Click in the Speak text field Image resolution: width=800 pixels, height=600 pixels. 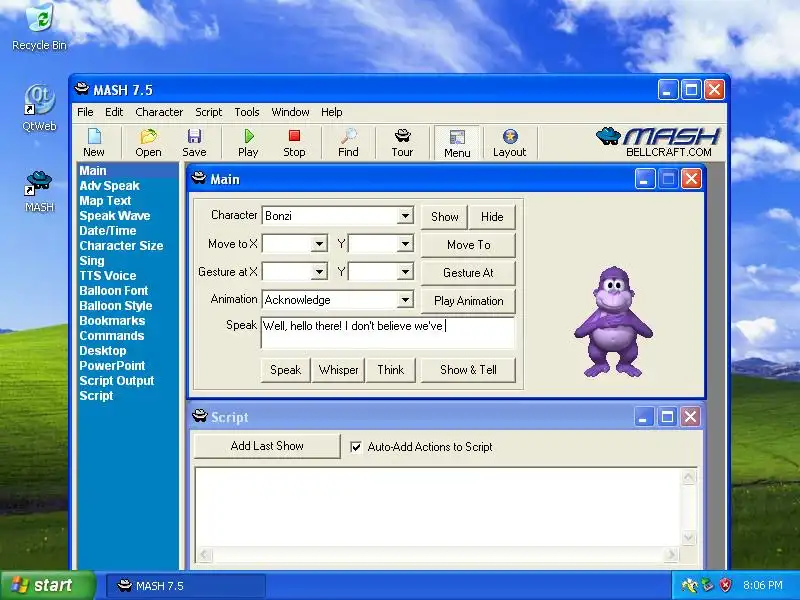[388, 333]
